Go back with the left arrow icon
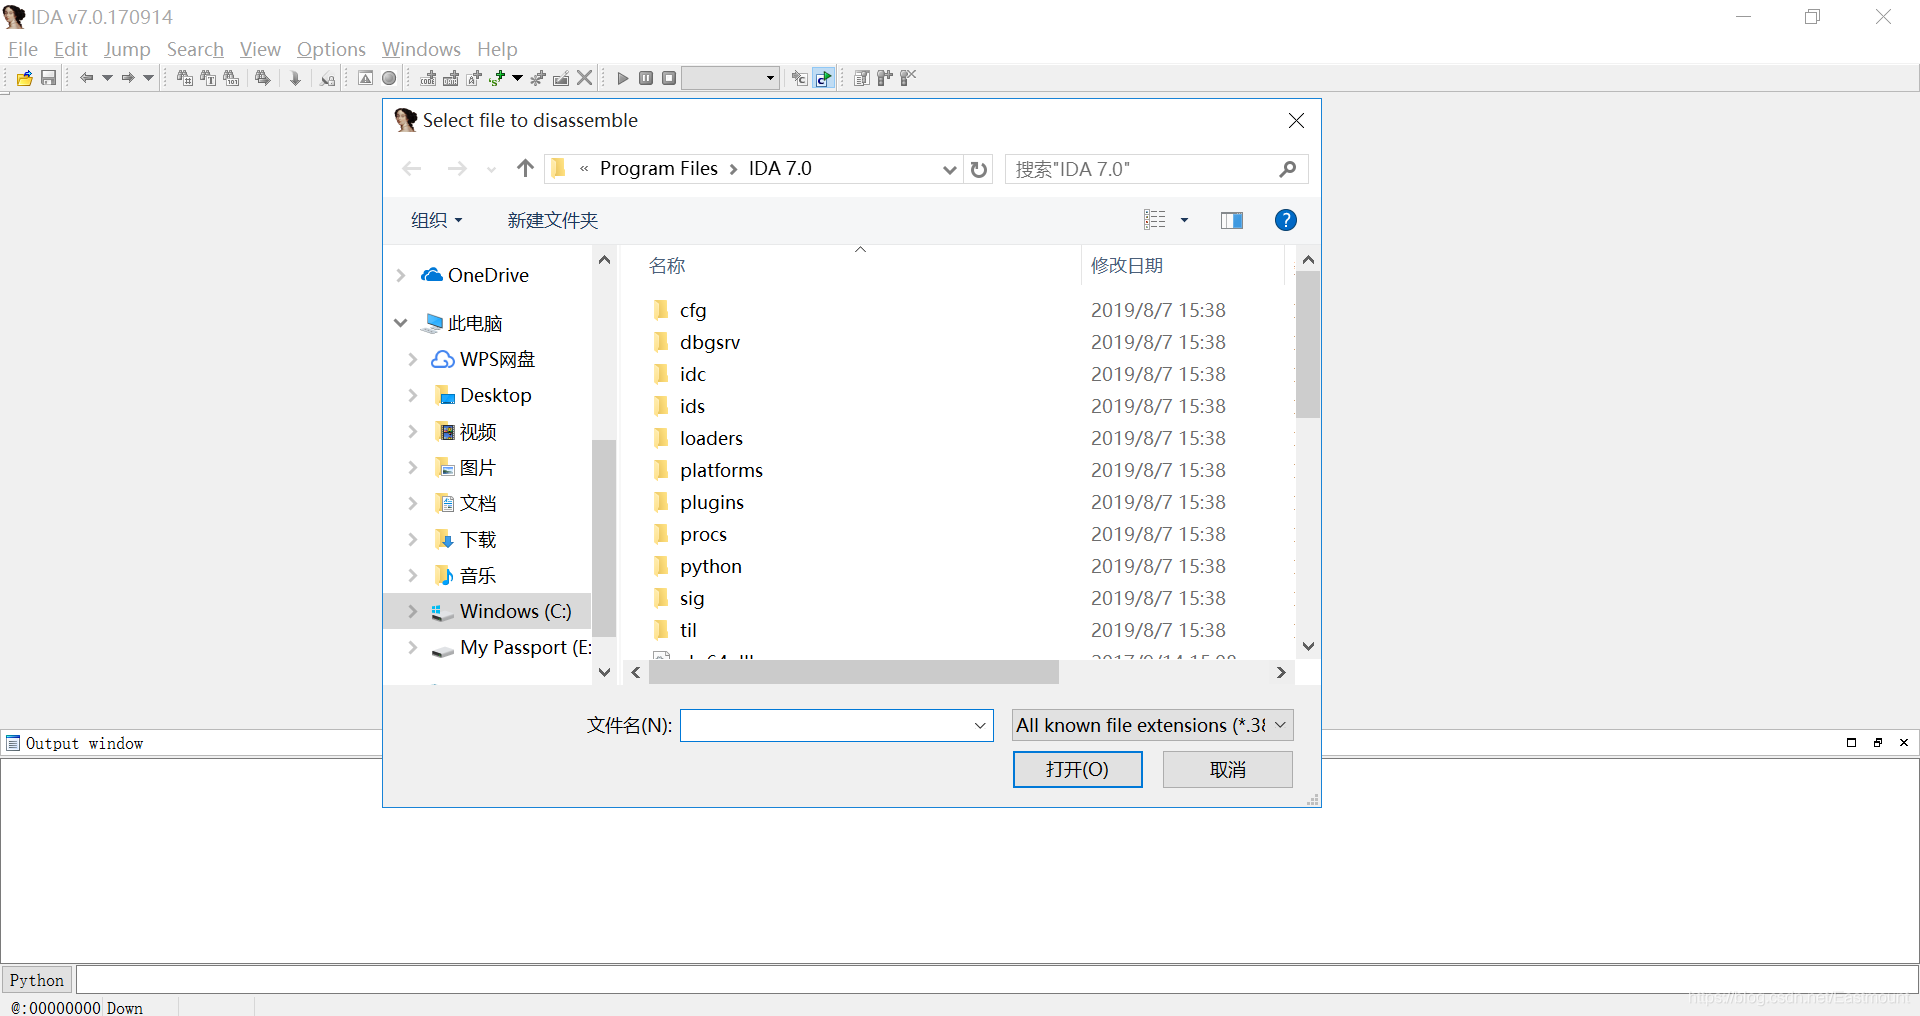 (x=87, y=78)
